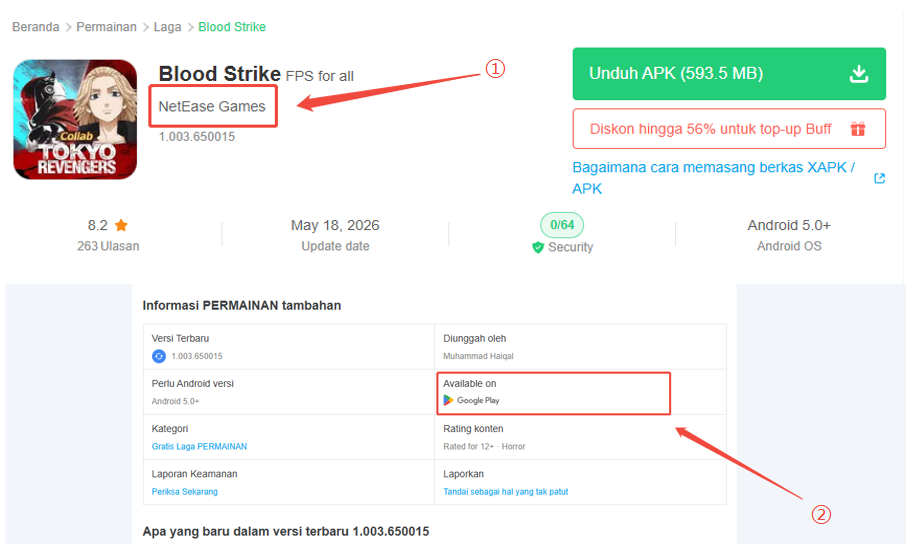This screenshot has height=550, width=911.
Task: Click the Unduh APK download button
Action: point(729,74)
